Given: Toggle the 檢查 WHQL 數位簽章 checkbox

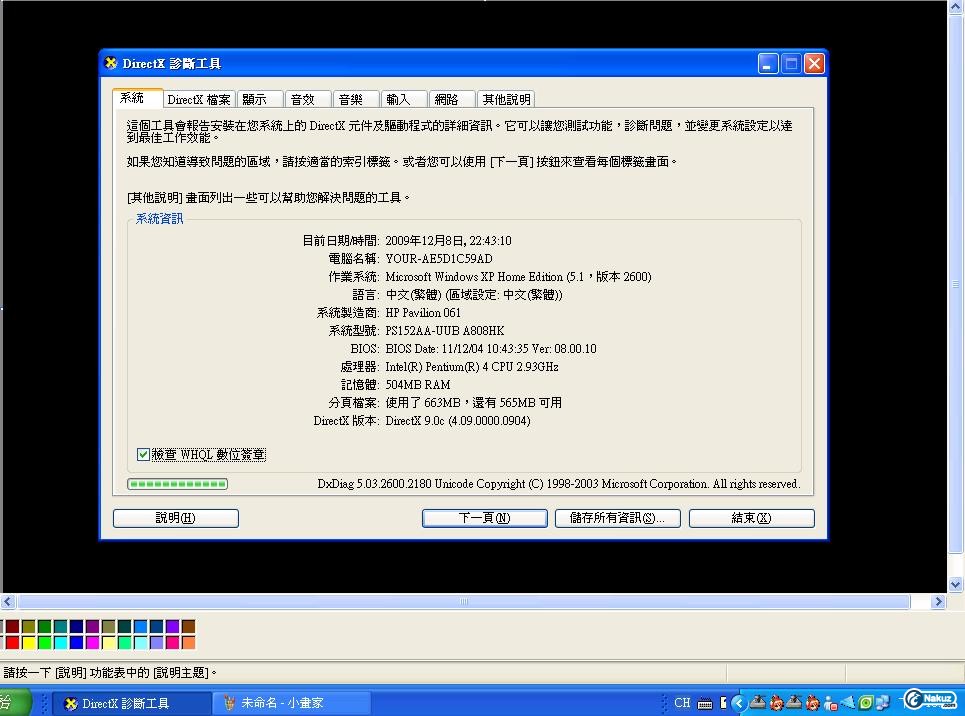Looking at the screenshot, I should coord(143,455).
